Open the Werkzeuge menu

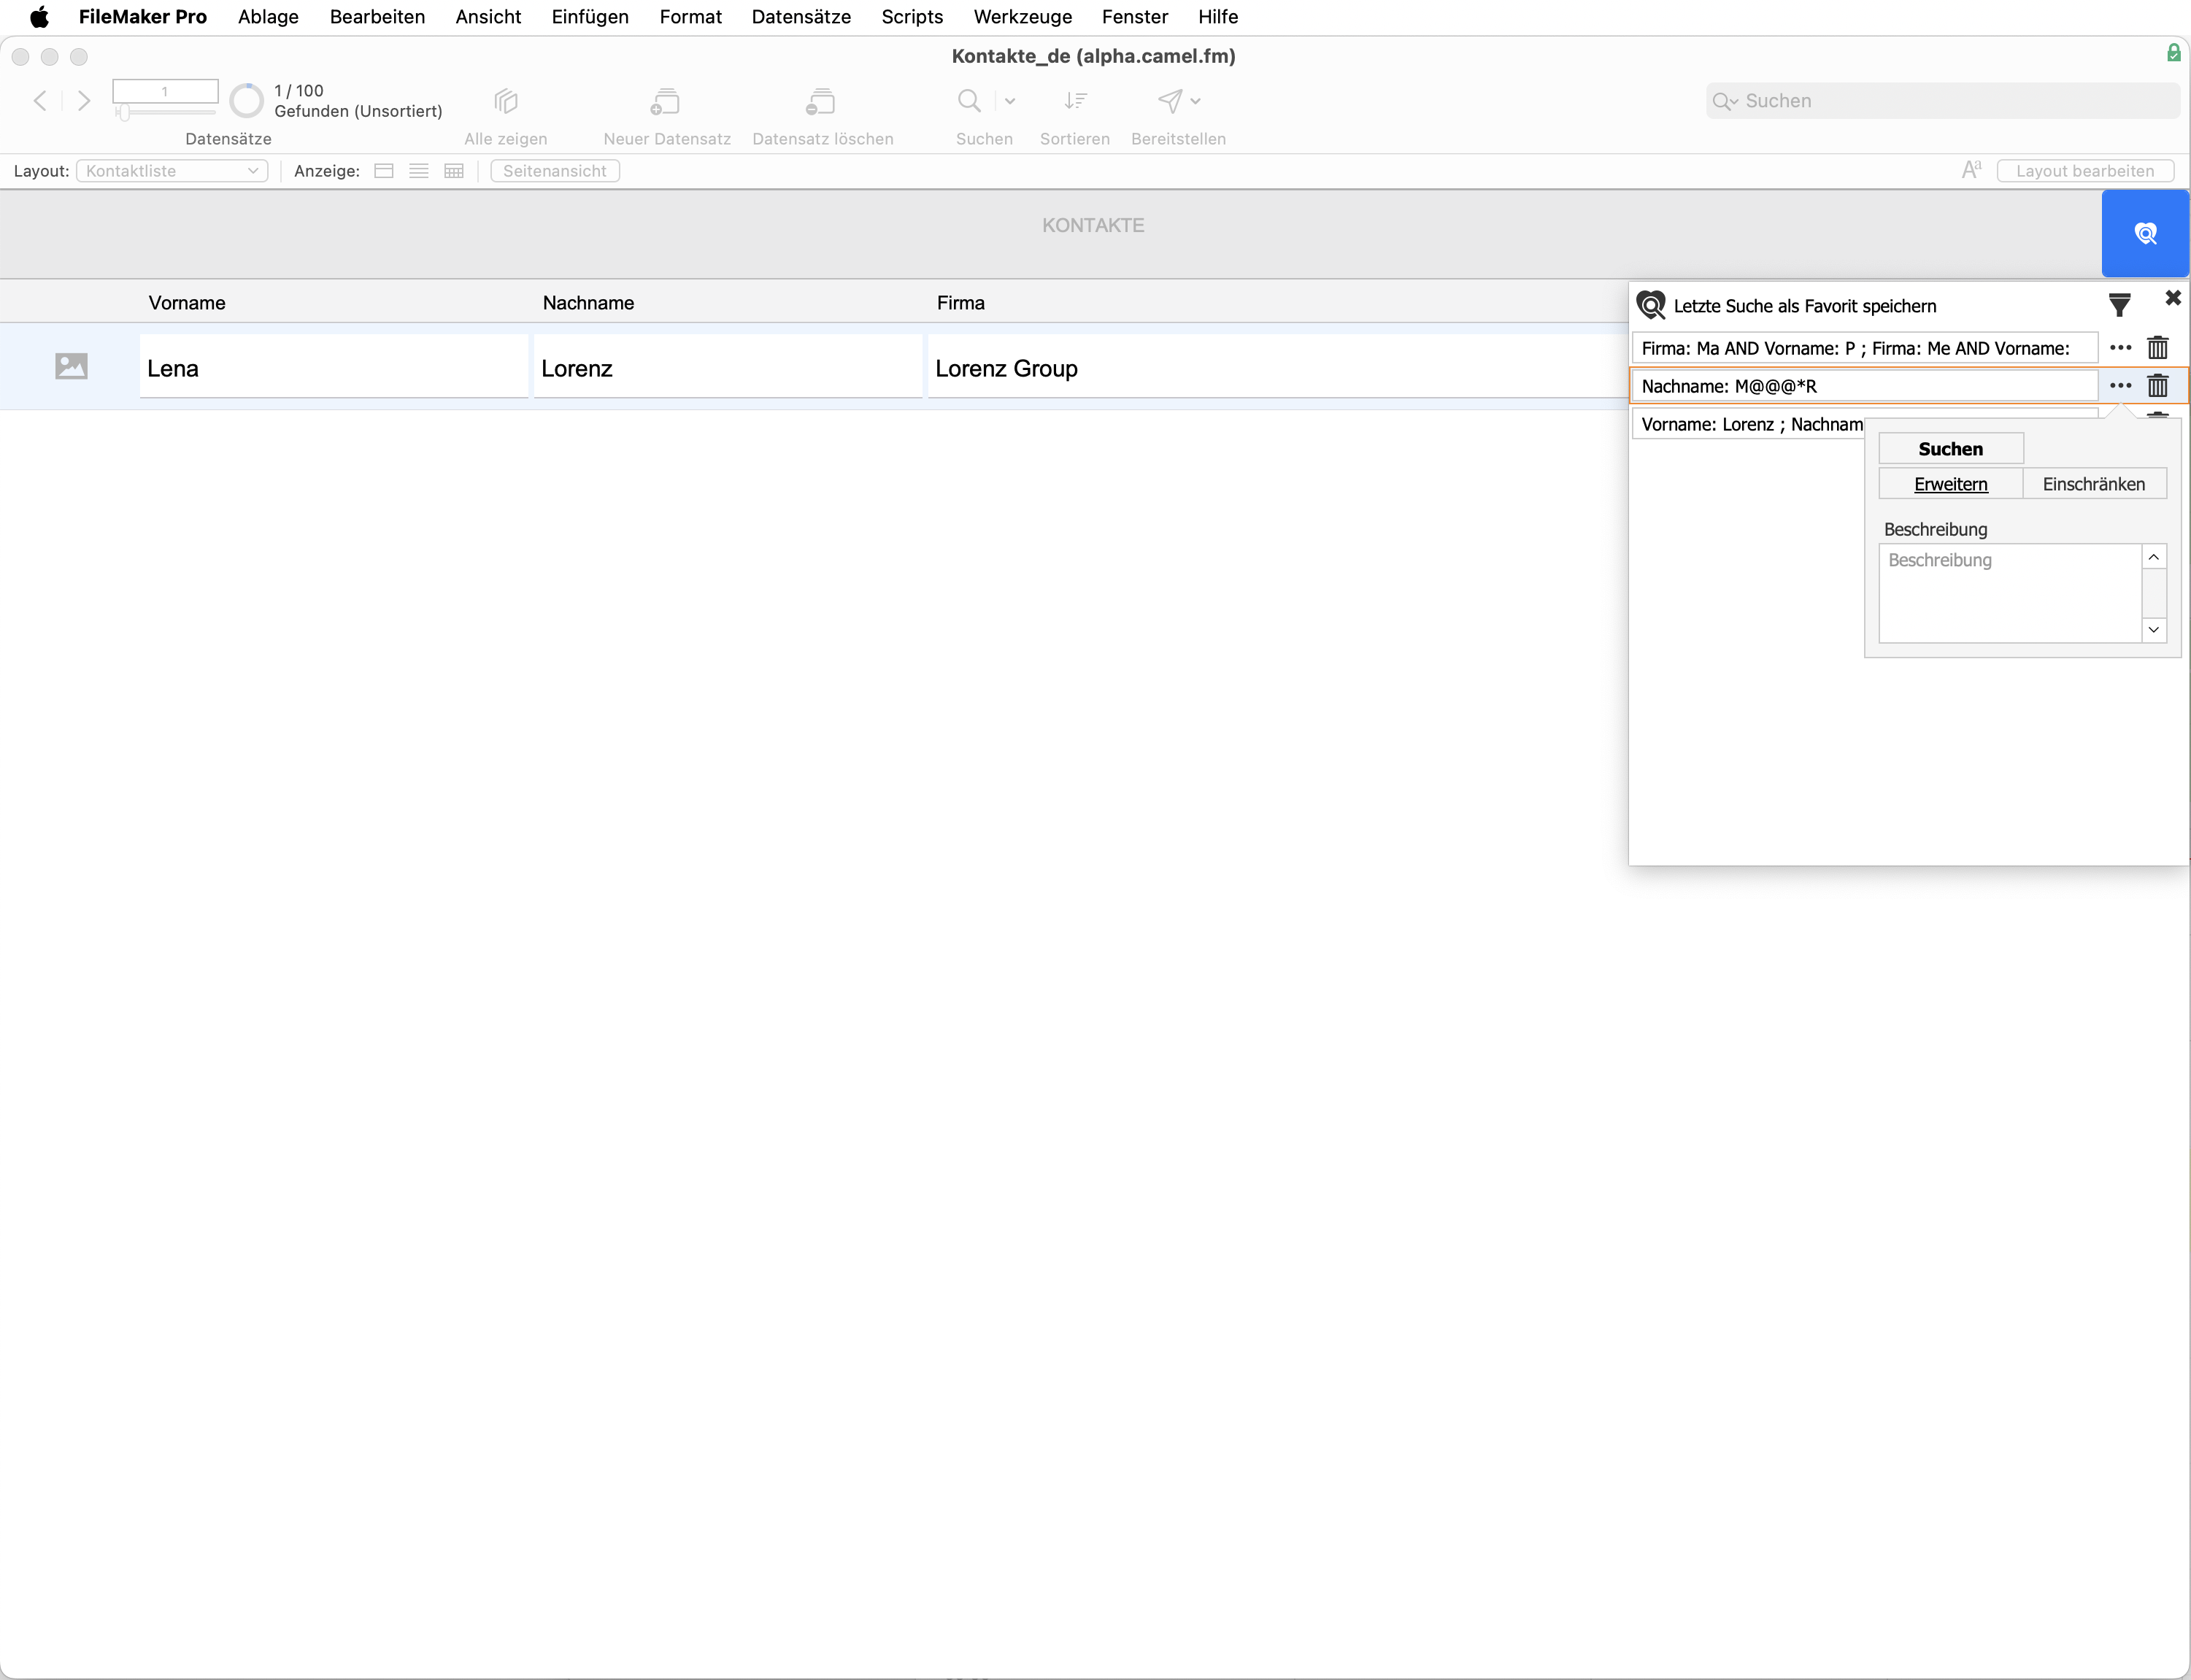1022,17
